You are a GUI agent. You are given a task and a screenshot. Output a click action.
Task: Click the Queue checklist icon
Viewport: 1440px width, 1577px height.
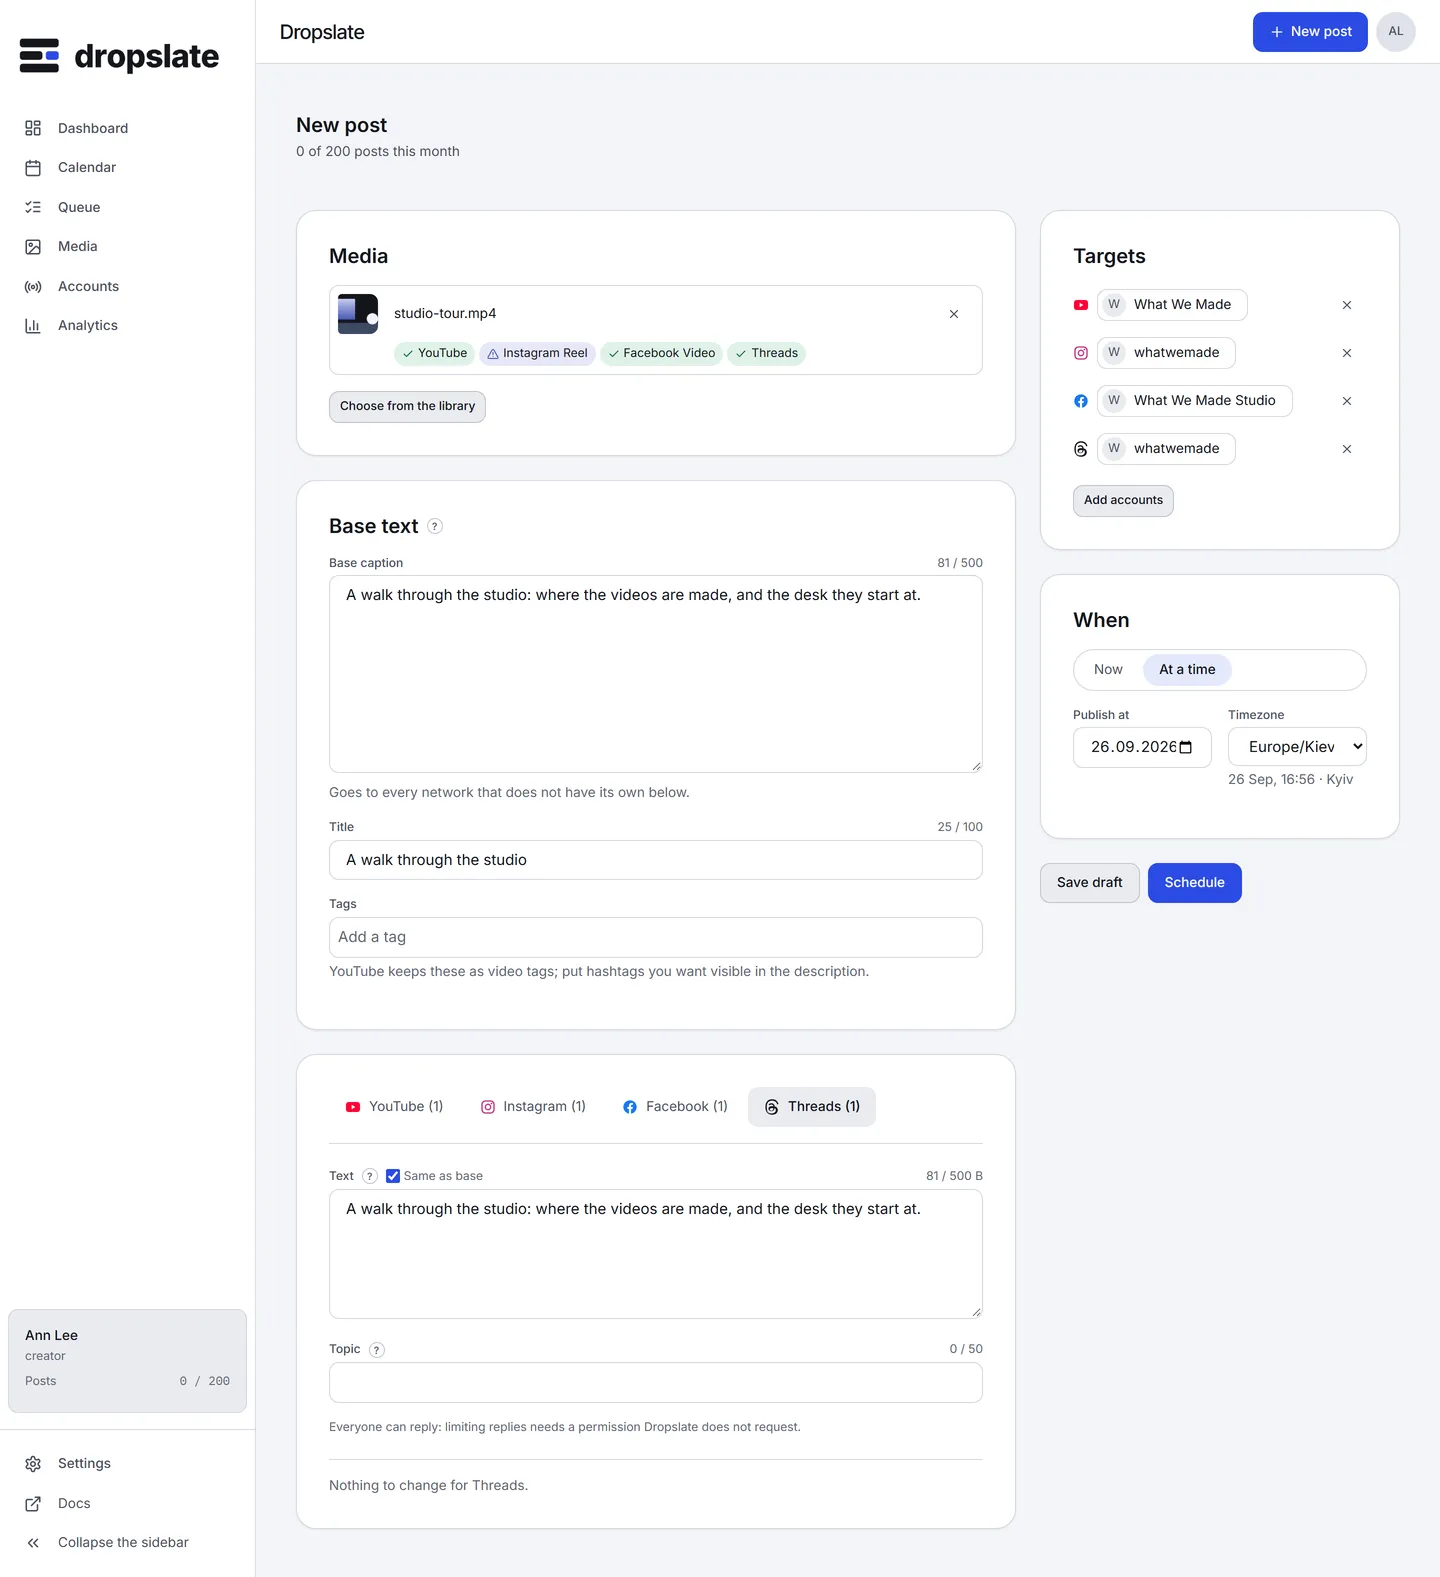(x=33, y=207)
